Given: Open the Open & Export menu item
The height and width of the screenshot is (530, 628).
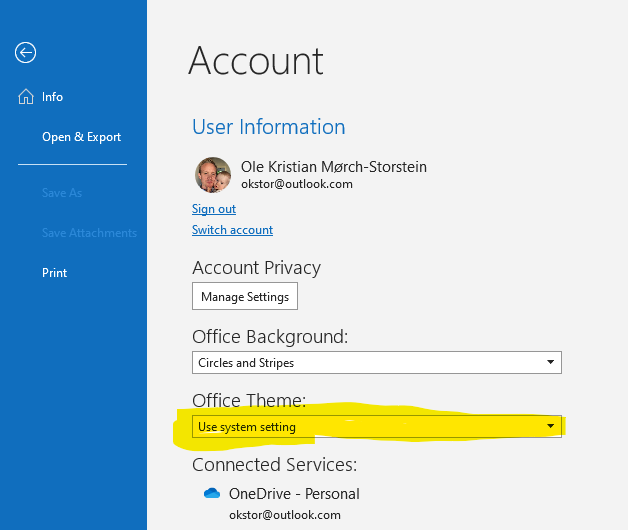Looking at the screenshot, I should point(81,137).
